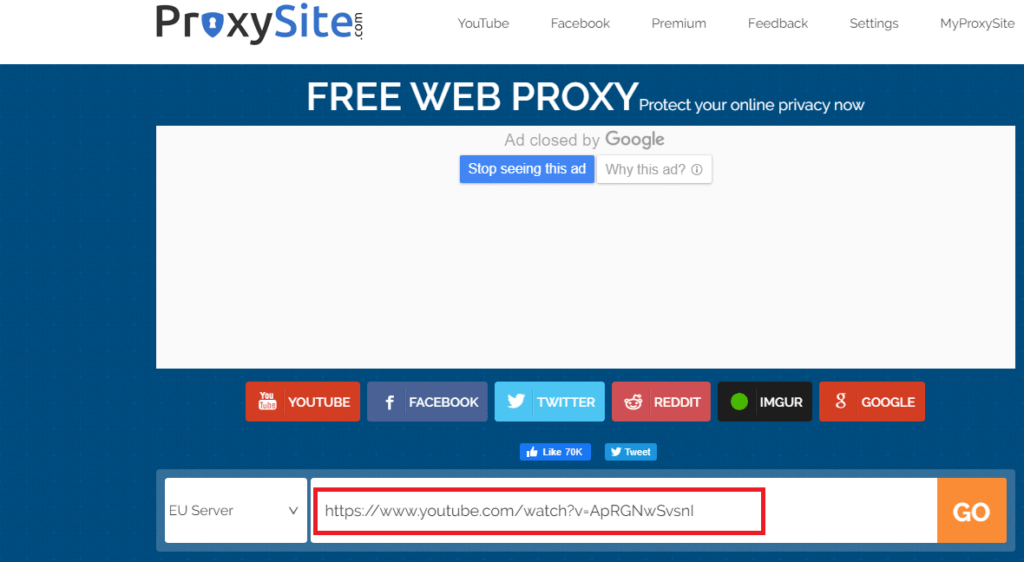The width and height of the screenshot is (1024, 562).
Task: Click the Google 'g' icon on red button
Action: [840, 401]
